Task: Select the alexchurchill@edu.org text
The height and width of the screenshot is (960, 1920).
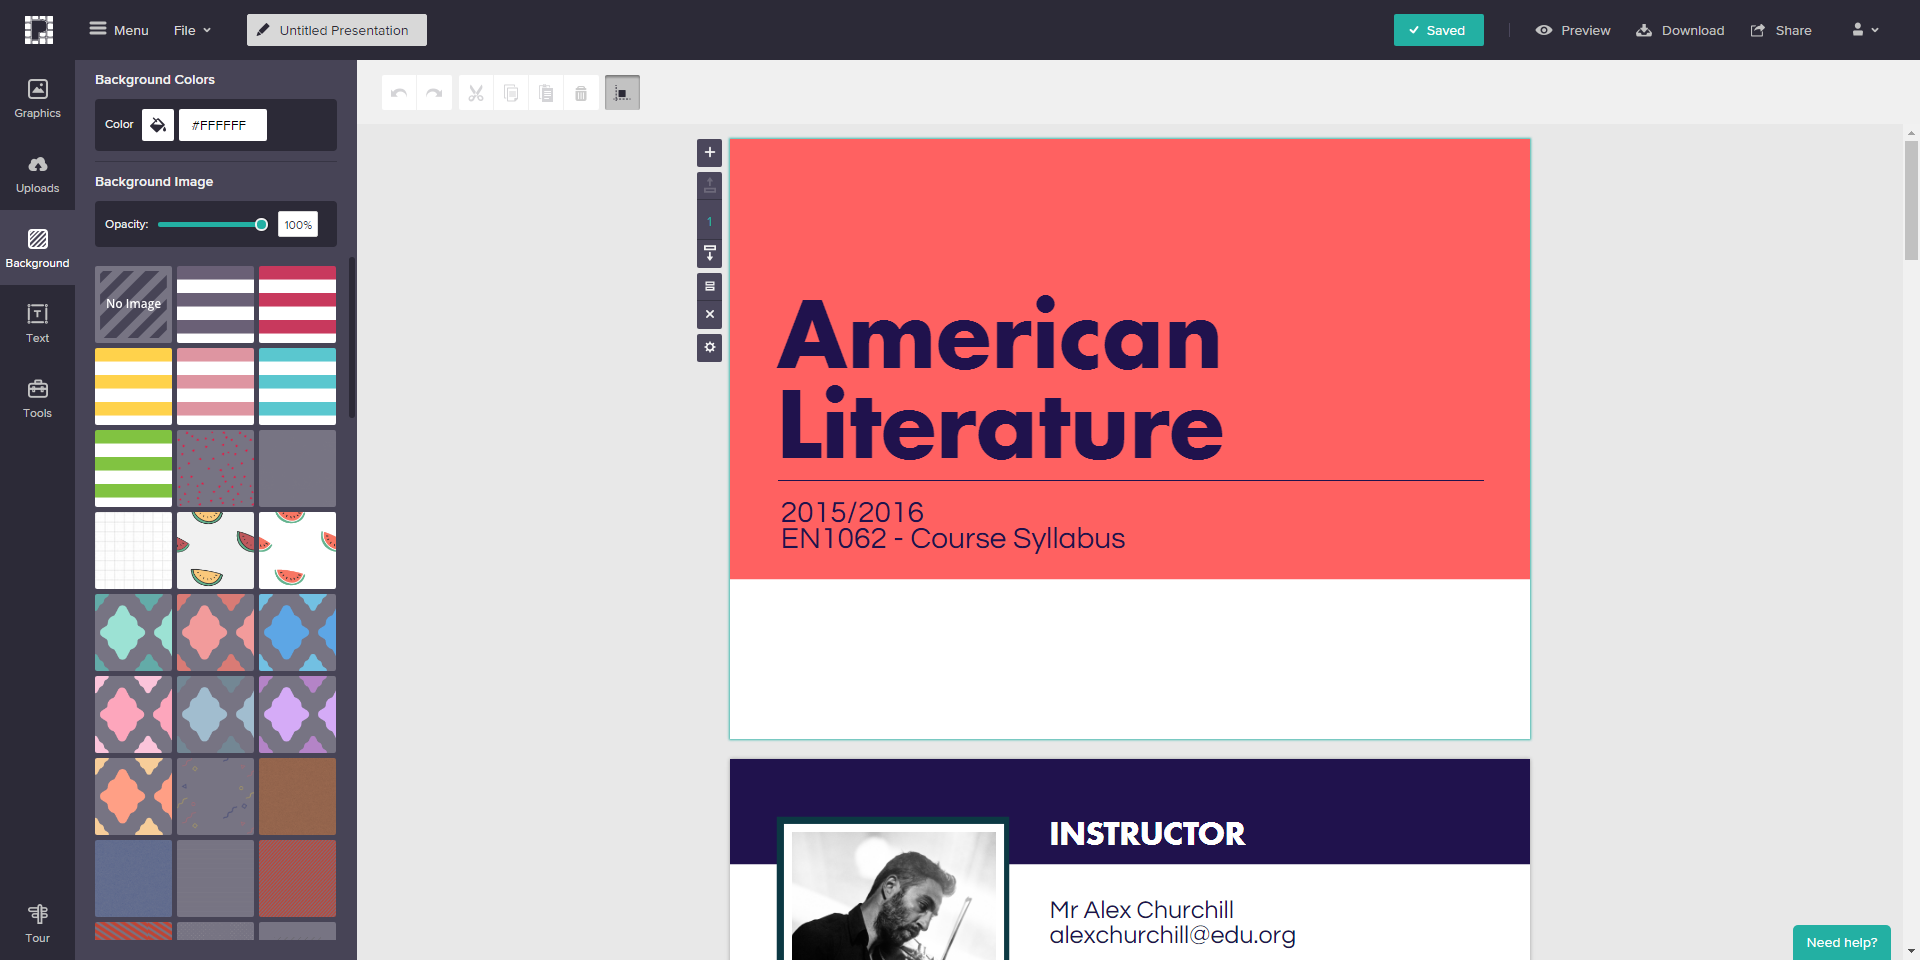Action: coord(1172,936)
